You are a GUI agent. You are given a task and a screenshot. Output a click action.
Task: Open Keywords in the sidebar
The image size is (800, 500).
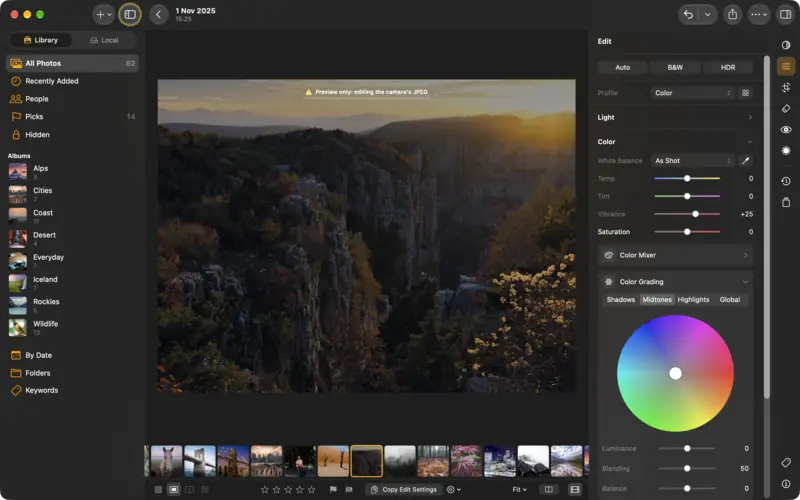[x=72, y=390]
